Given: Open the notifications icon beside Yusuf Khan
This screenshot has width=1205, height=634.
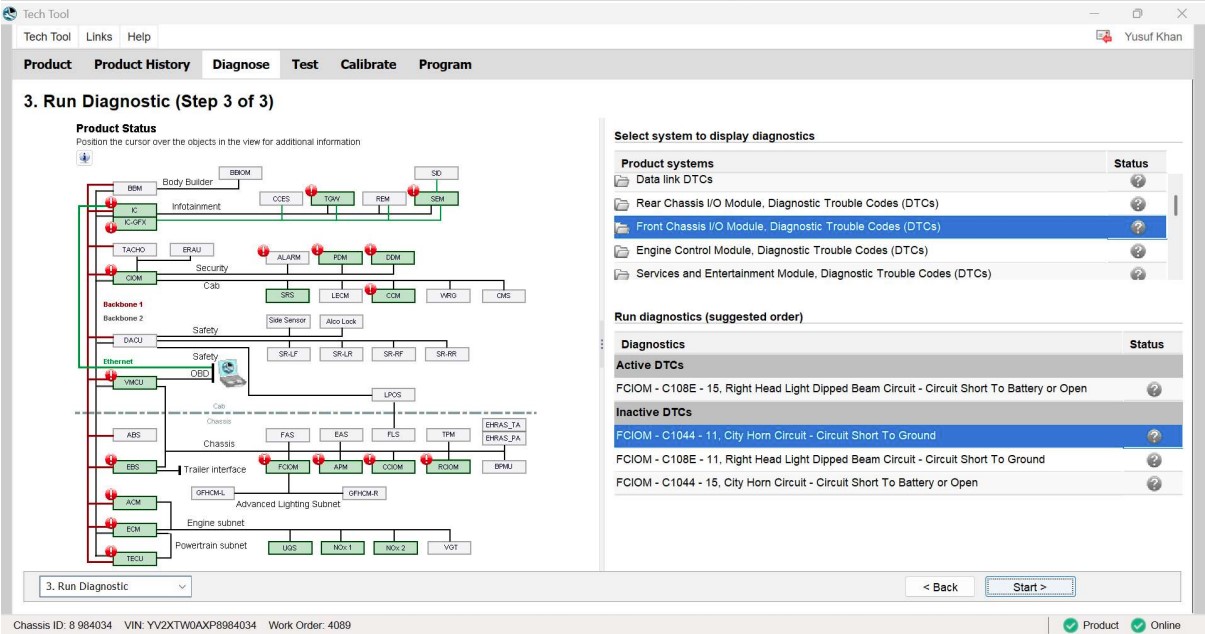Looking at the screenshot, I should pyautogui.click(x=1104, y=37).
